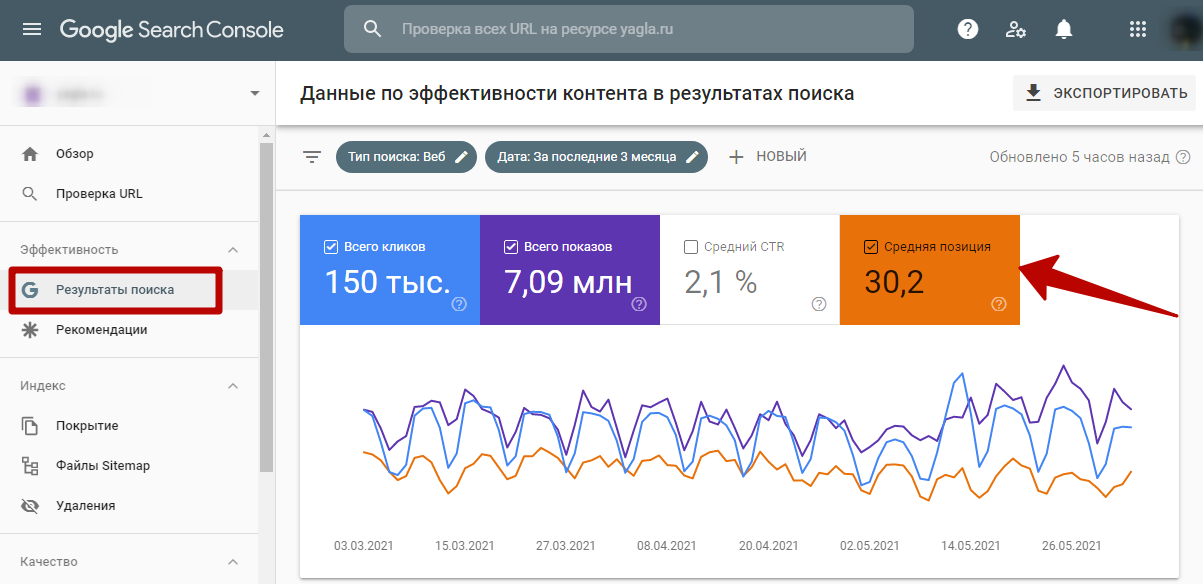This screenshot has height=584, width=1203.
Task: Click the sidebar vertical scrollbar
Action: coord(265,300)
